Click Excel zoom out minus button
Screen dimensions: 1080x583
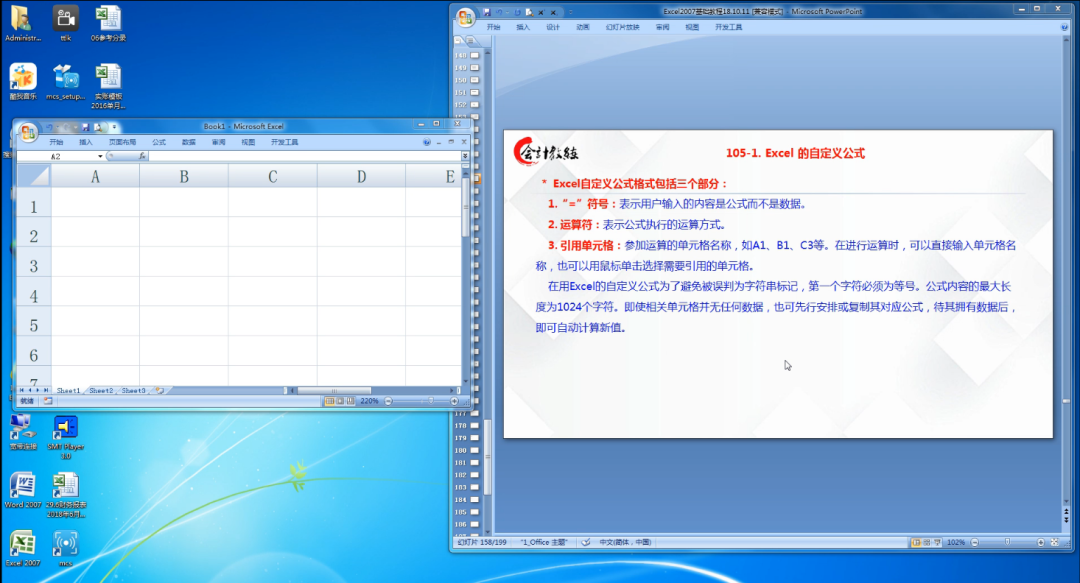click(x=388, y=401)
